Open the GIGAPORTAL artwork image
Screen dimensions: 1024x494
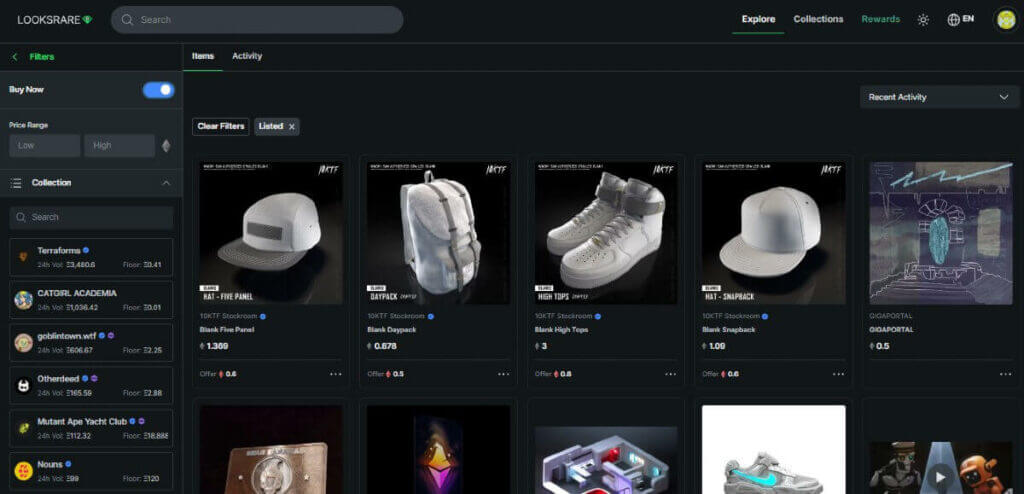(x=941, y=233)
